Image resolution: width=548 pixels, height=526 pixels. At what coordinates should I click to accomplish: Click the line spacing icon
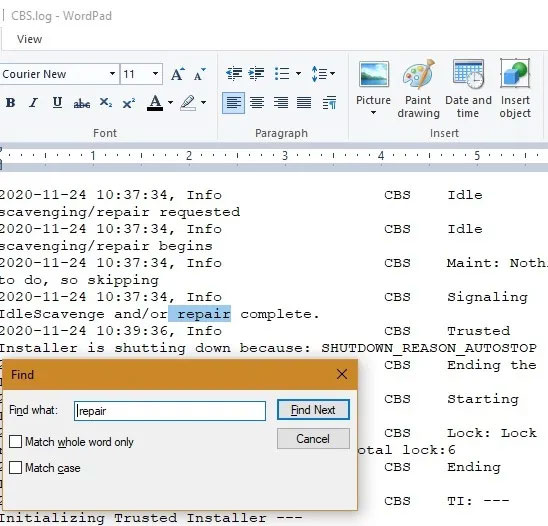pyautogui.click(x=319, y=74)
